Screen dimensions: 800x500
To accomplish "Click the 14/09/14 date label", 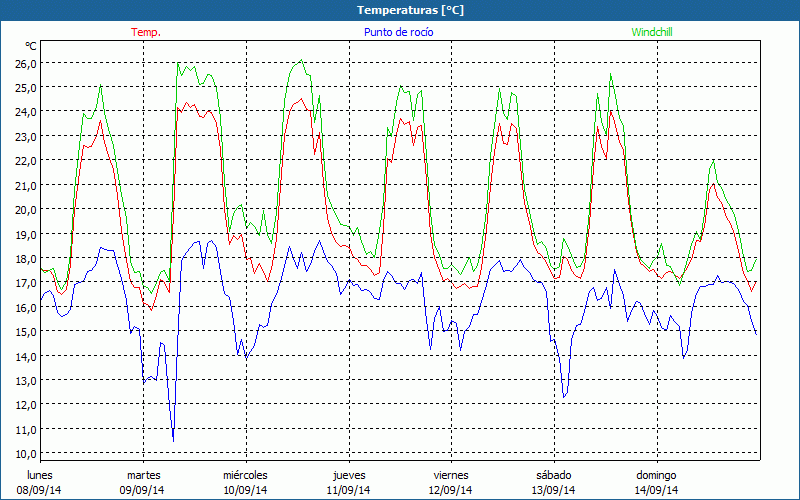I will tap(656, 490).
